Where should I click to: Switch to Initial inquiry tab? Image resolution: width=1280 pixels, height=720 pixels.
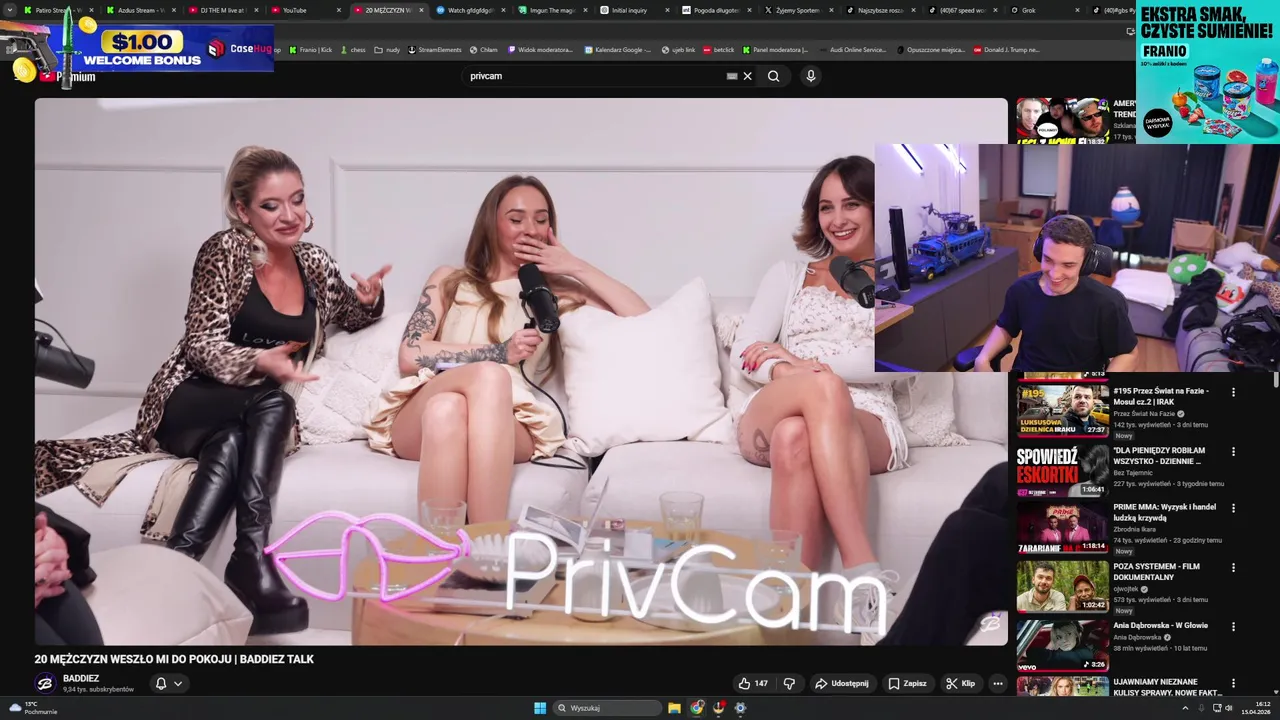pos(633,10)
